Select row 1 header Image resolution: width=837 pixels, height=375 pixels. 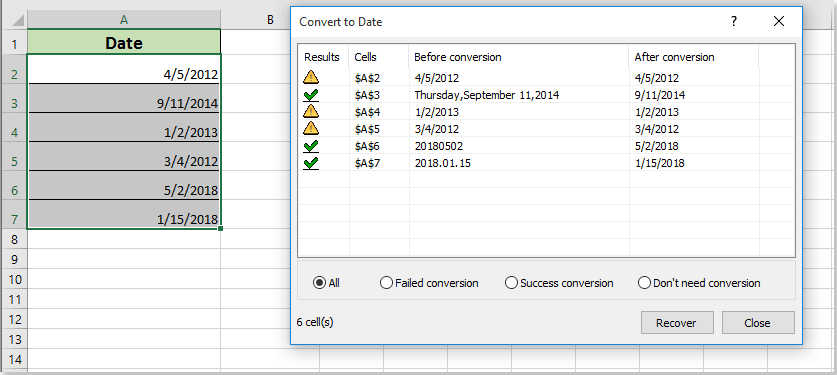(x=14, y=43)
